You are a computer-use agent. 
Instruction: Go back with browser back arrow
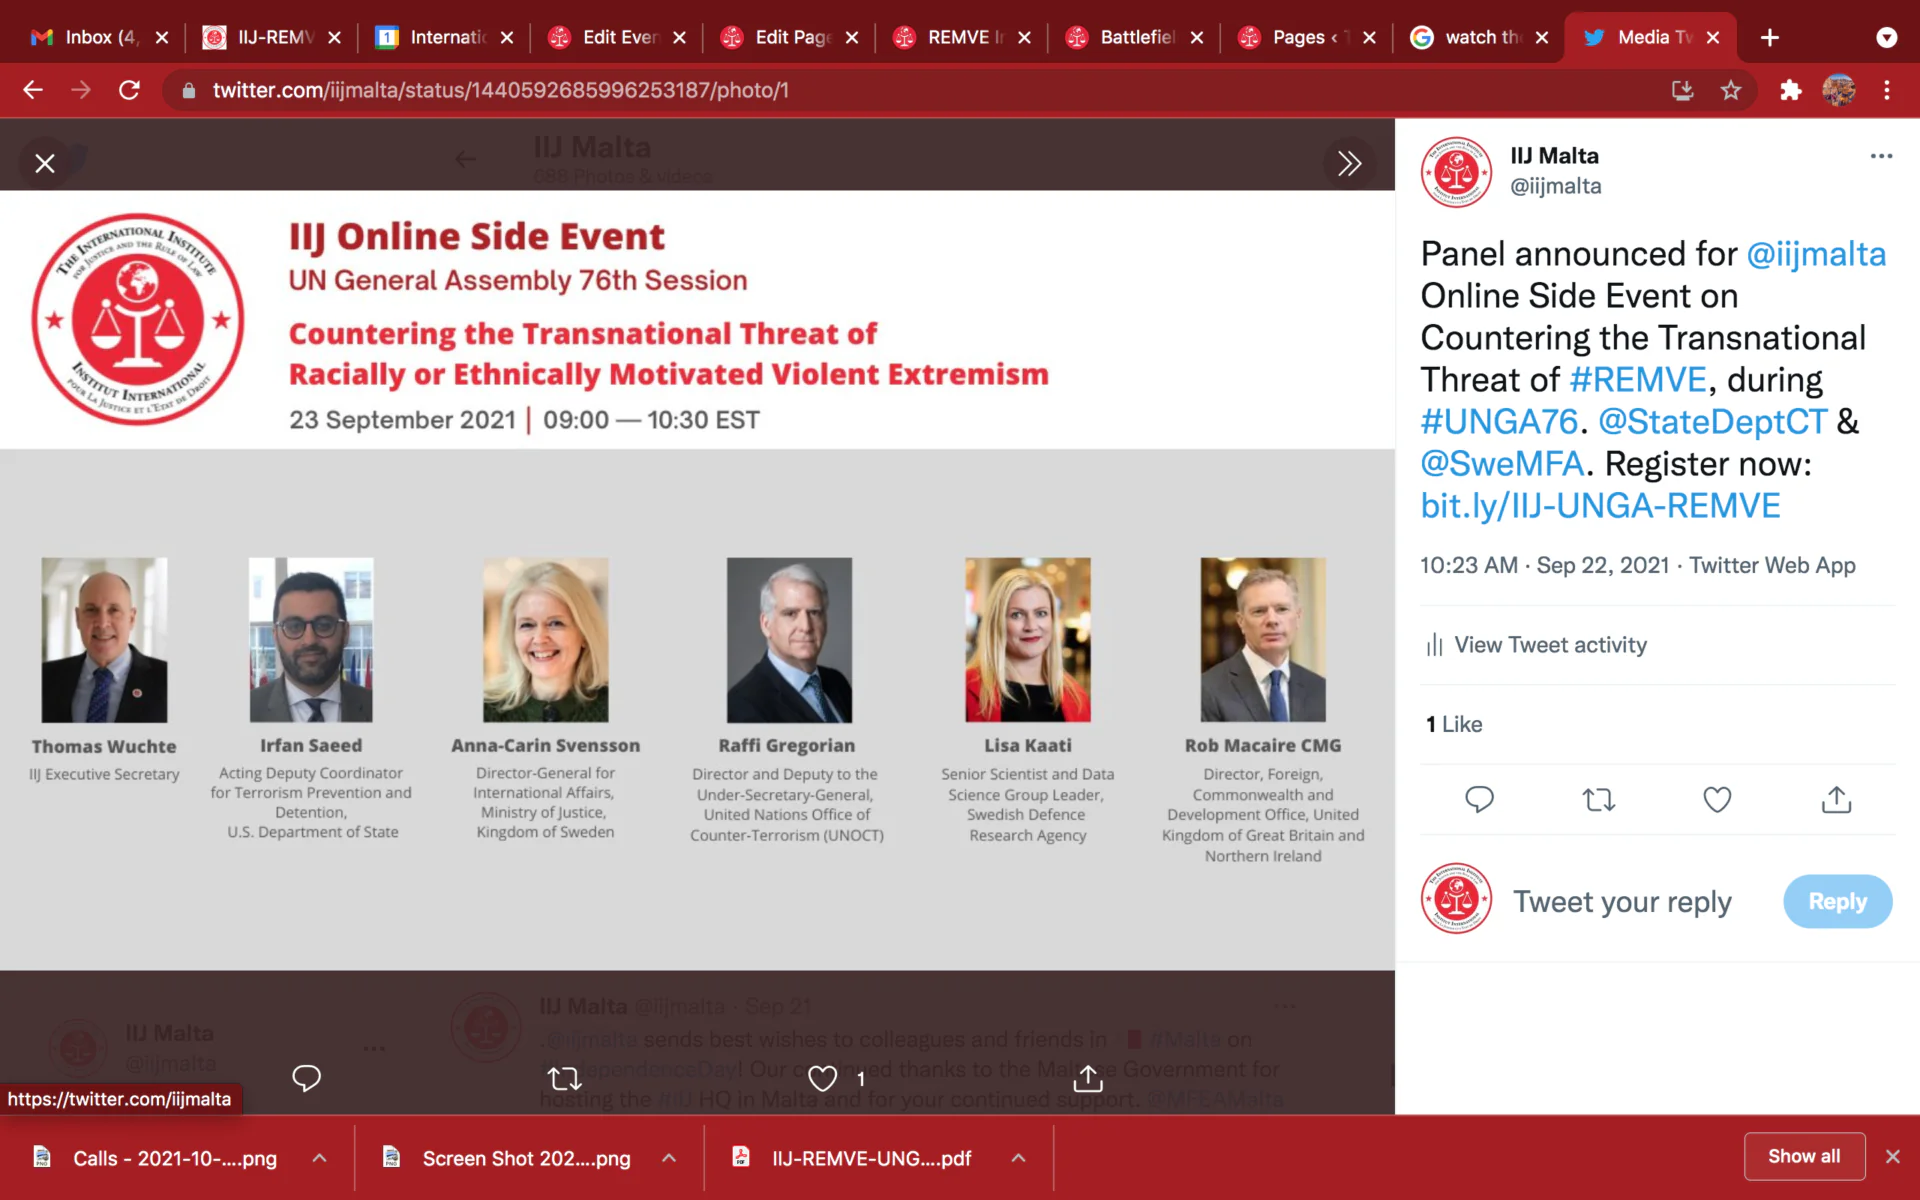(33, 90)
